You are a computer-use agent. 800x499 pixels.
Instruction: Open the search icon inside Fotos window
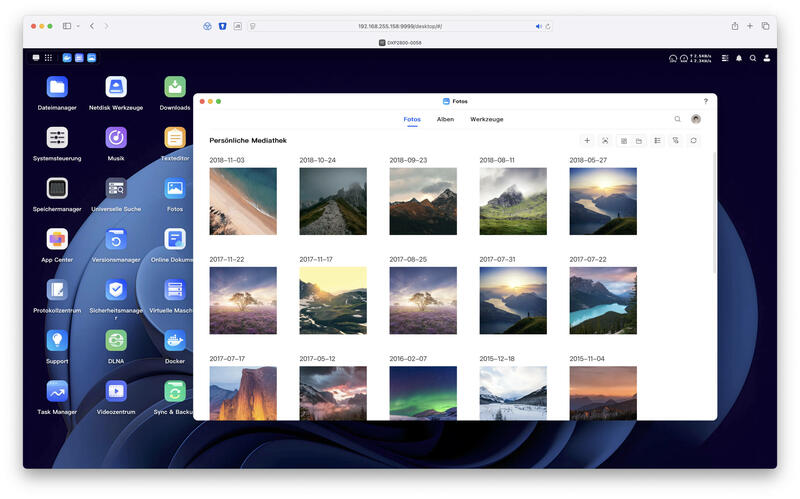(678, 119)
